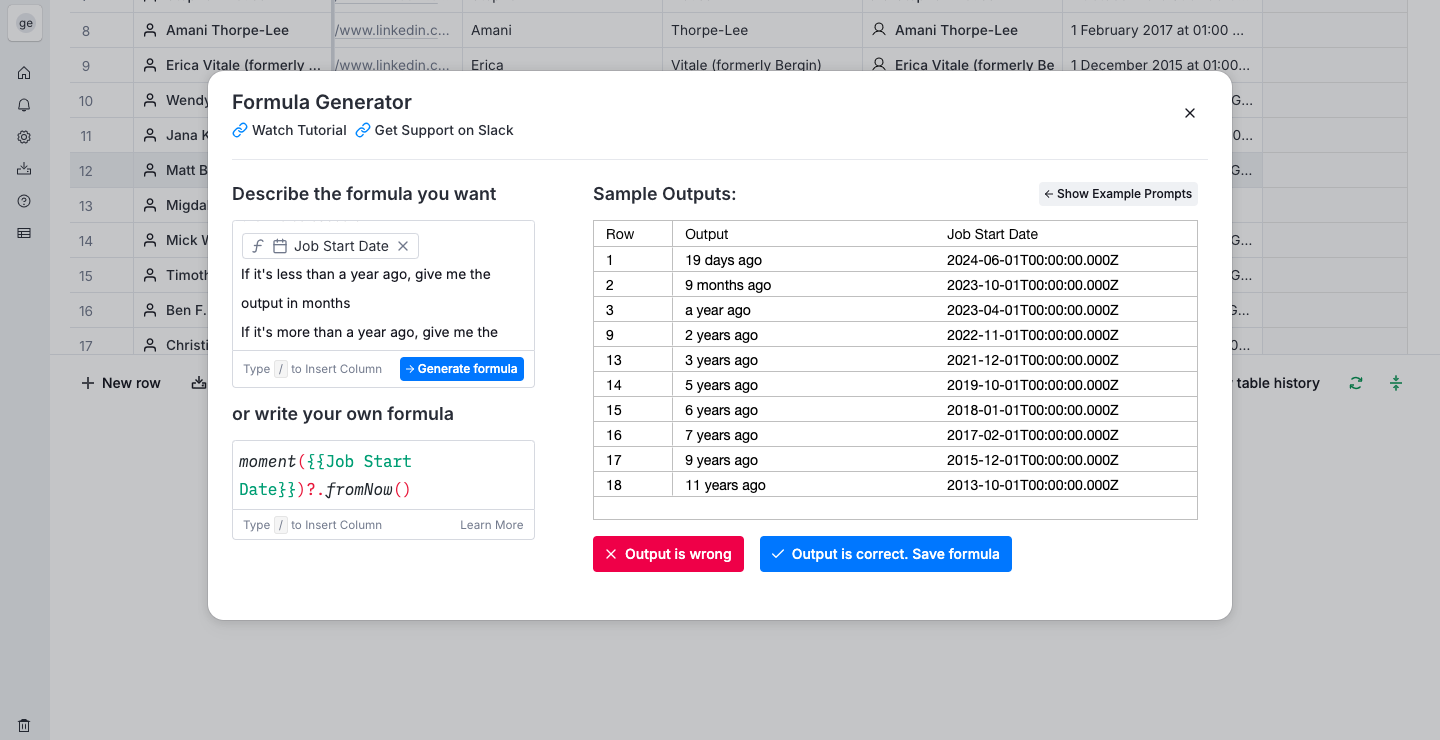Click the Generate formula button
Screen dimensions: 1440x740
[x=462, y=369]
